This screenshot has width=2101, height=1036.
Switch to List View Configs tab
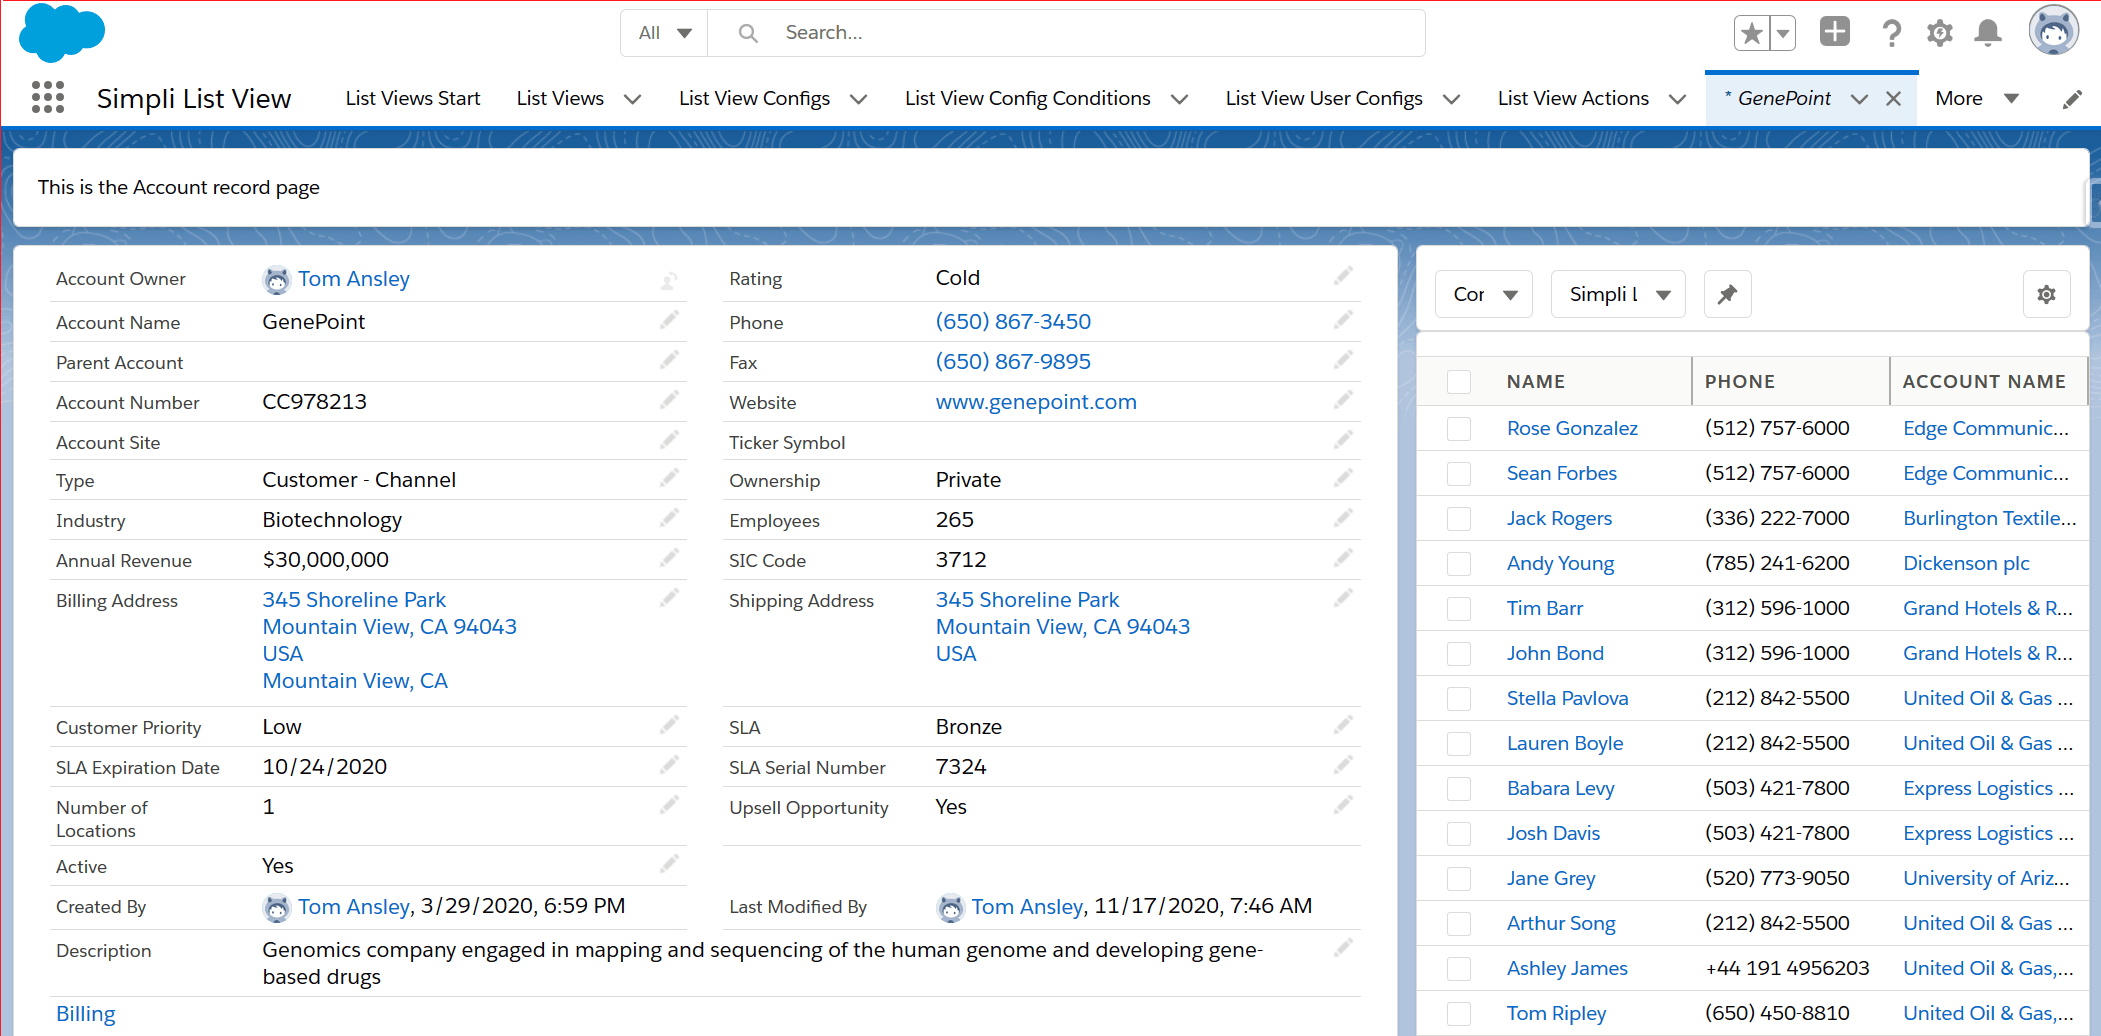click(x=754, y=98)
